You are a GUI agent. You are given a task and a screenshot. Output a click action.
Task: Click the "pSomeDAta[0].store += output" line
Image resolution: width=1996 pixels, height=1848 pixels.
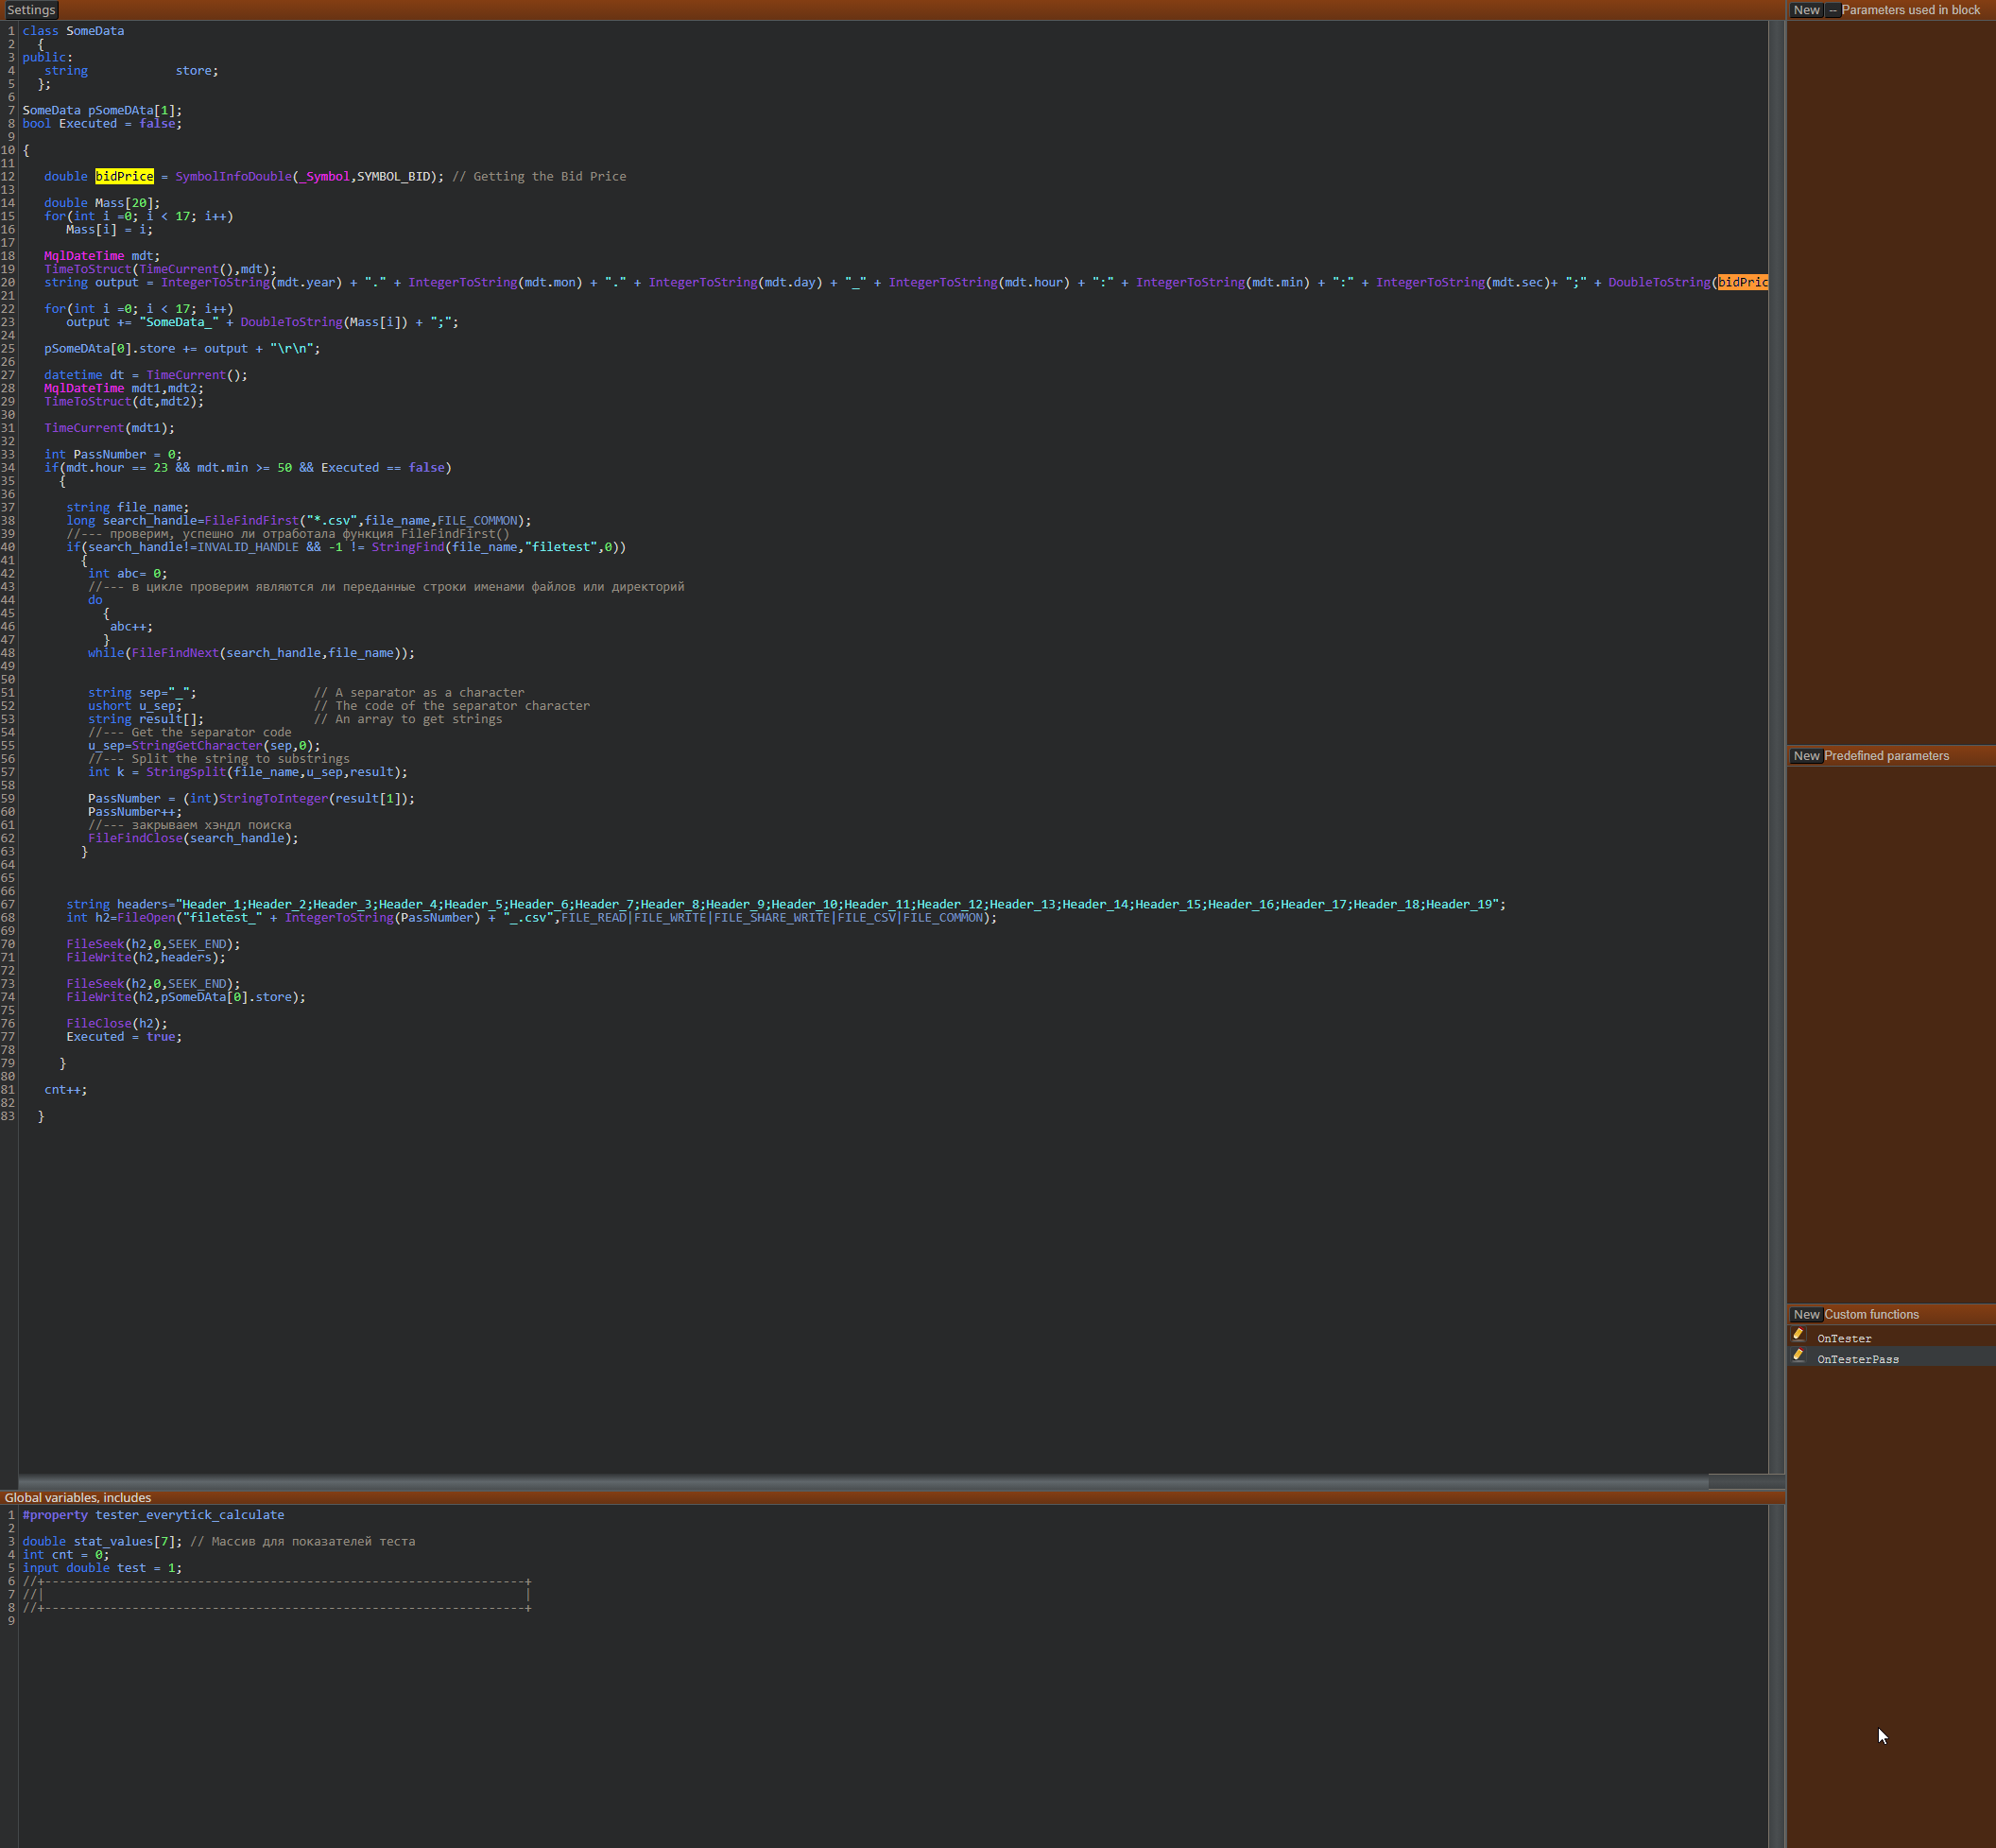[x=182, y=349]
